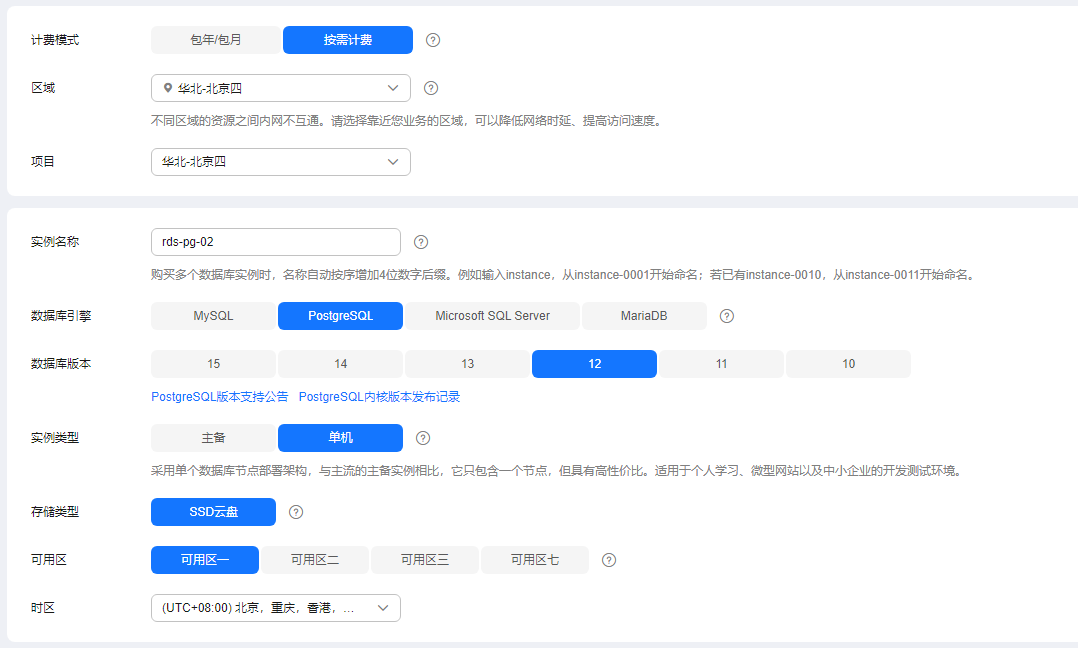The width and height of the screenshot is (1078, 648).
Task: Open the 时区 timezone dropdown
Action: (276, 608)
